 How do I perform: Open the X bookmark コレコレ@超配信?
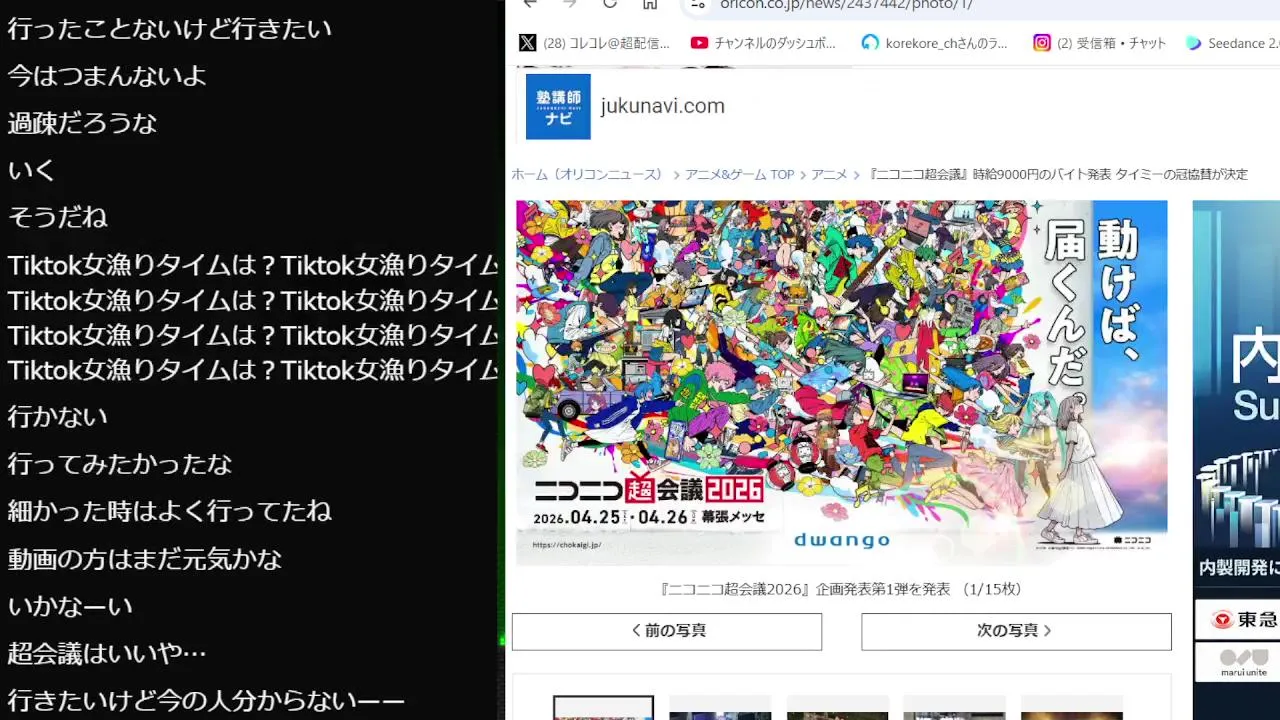(x=594, y=43)
